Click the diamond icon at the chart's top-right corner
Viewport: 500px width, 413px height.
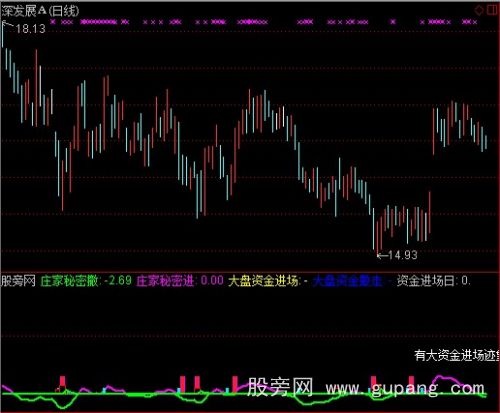click(479, 10)
